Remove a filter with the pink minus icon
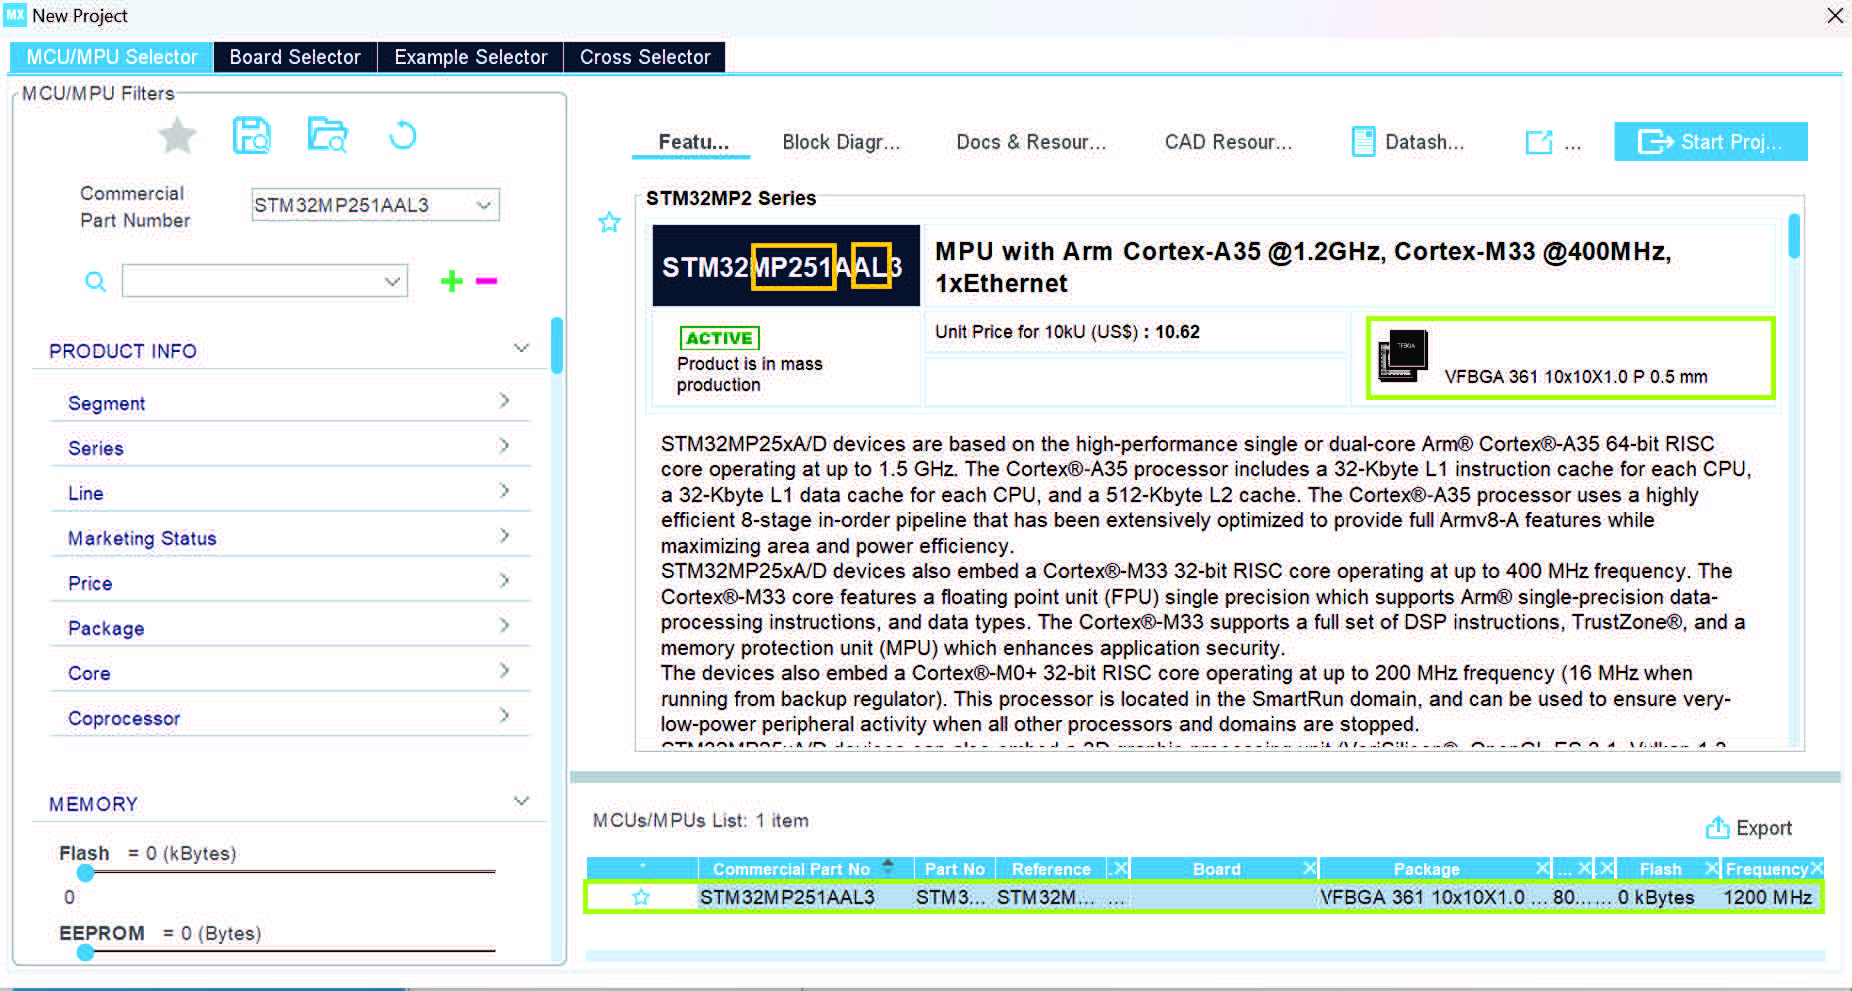This screenshot has height=991, width=1852. click(487, 281)
